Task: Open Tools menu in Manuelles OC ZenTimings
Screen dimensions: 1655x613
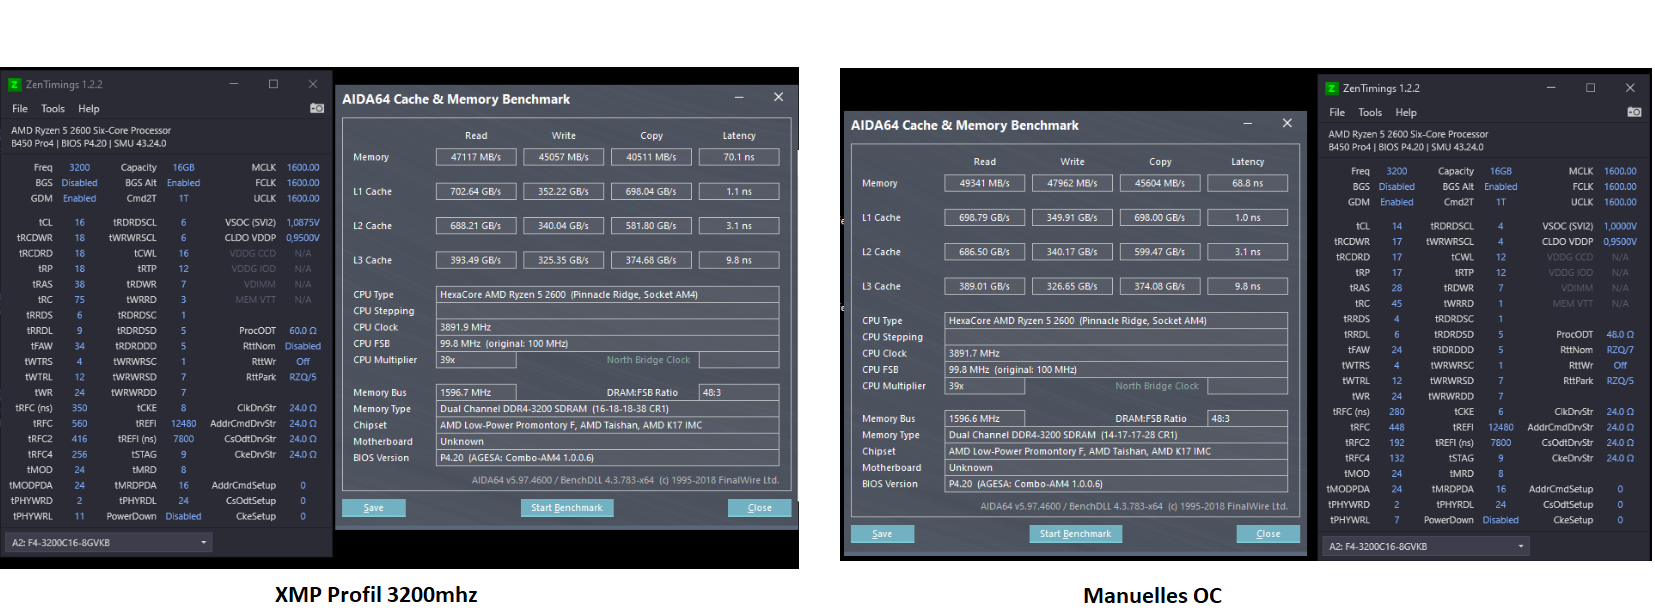Action: coord(1370,113)
